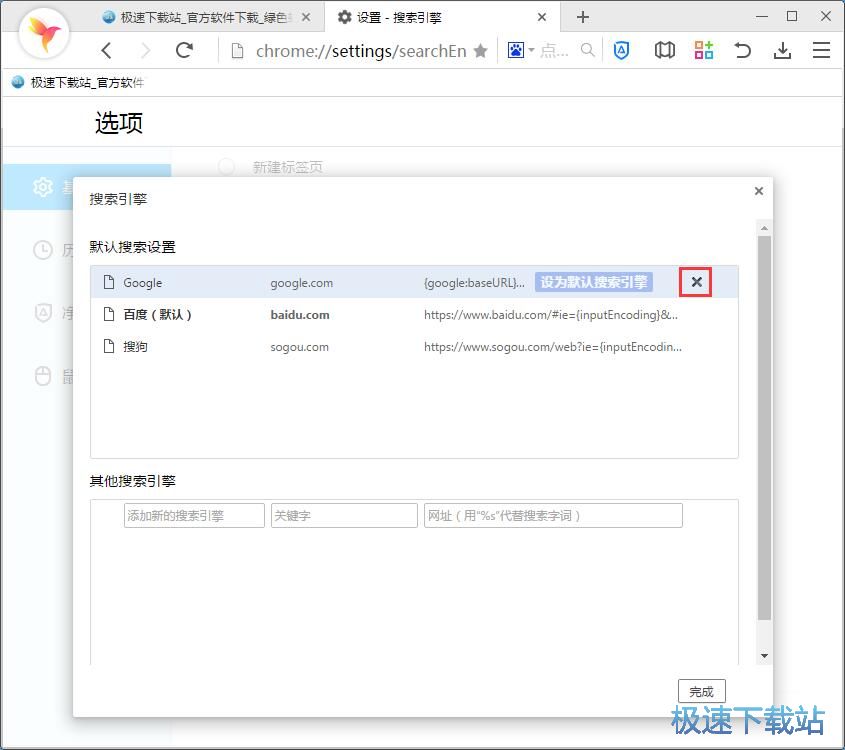Set Google as default search engine
Image resolution: width=845 pixels, height=750 pixels.
point(594,282)
